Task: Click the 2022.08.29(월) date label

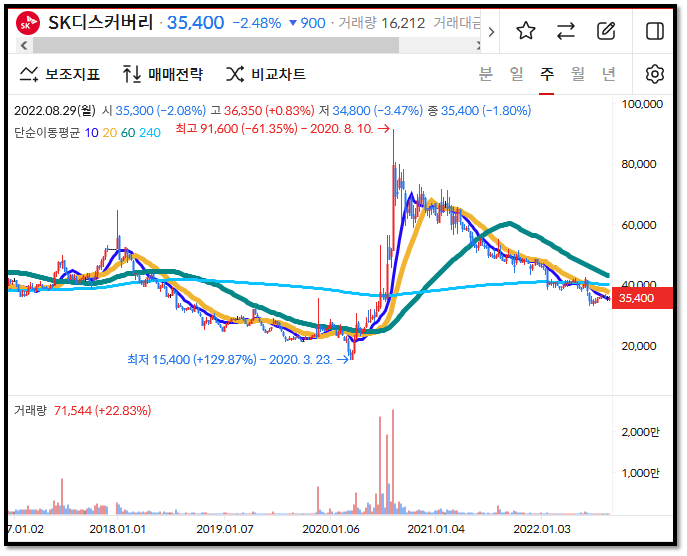Action: point(55,110)
